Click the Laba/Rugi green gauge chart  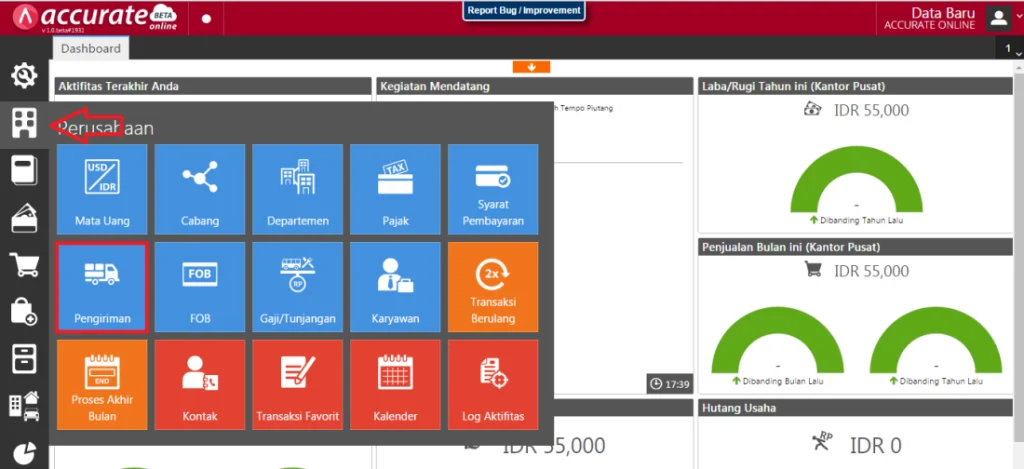coord(856,179)
